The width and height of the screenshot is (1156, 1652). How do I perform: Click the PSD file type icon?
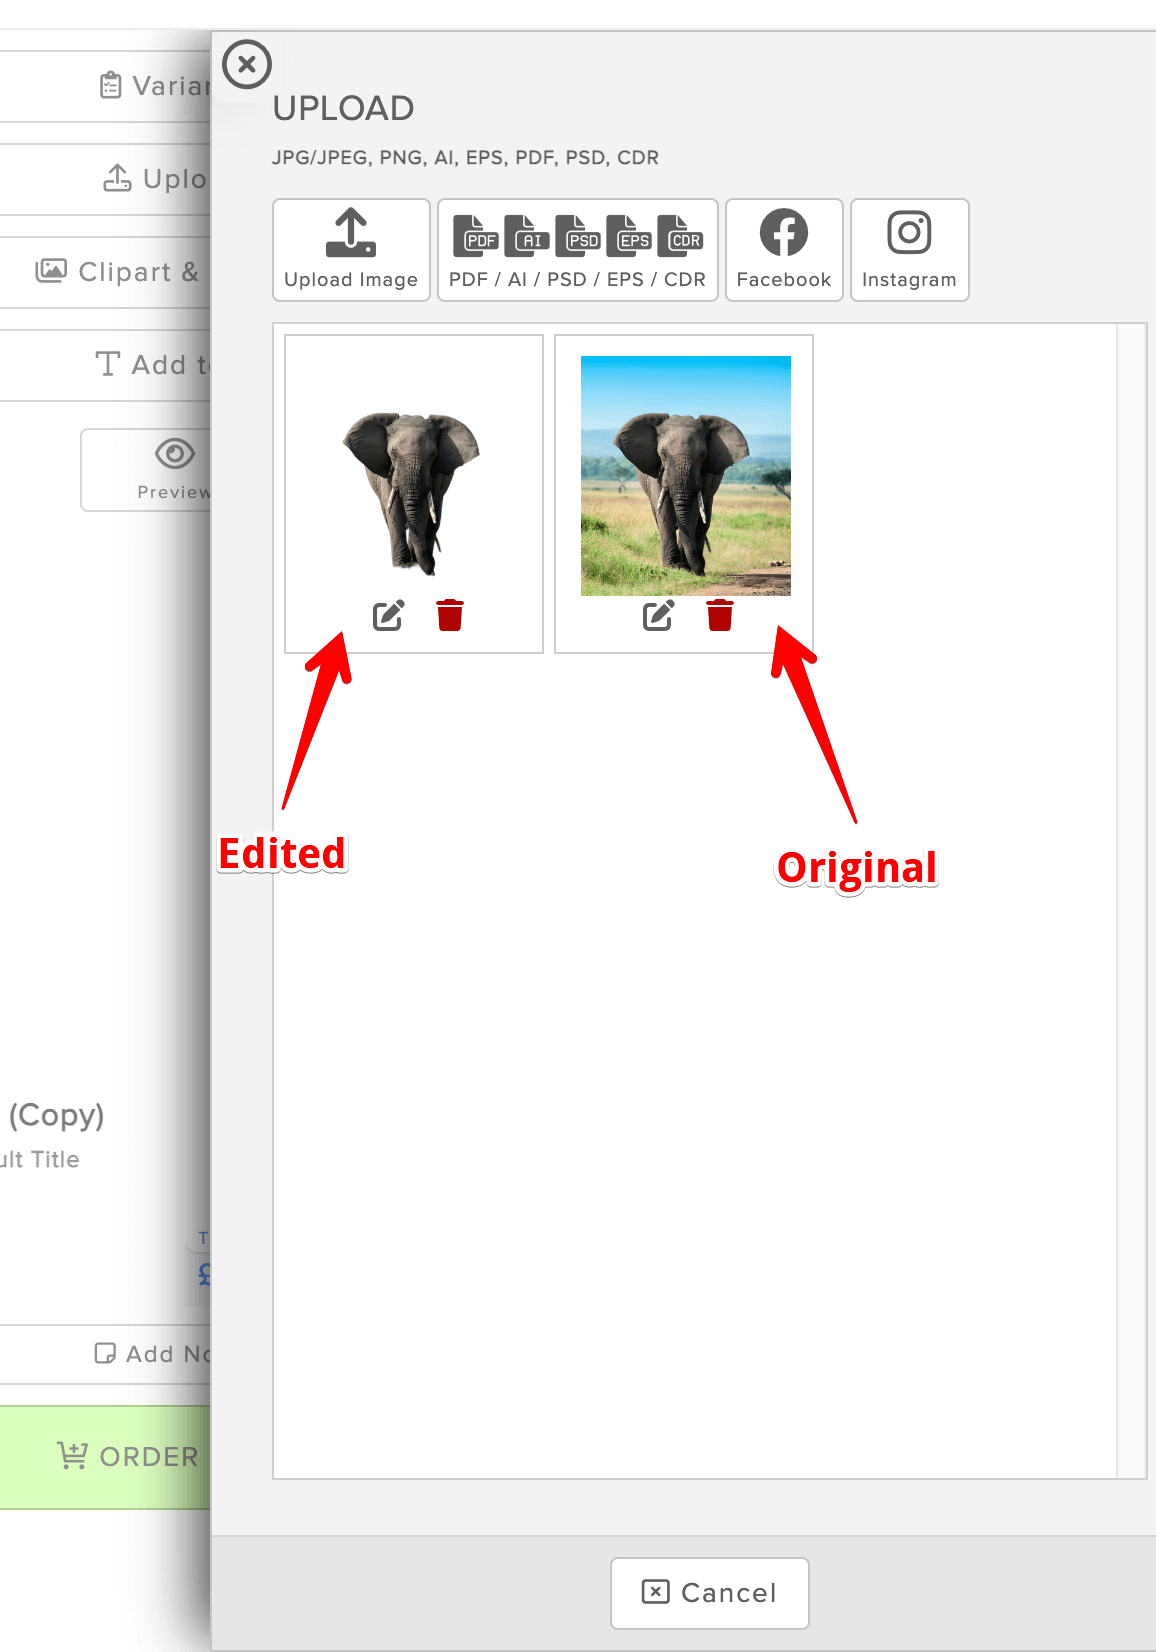click(x=578, y=236)
